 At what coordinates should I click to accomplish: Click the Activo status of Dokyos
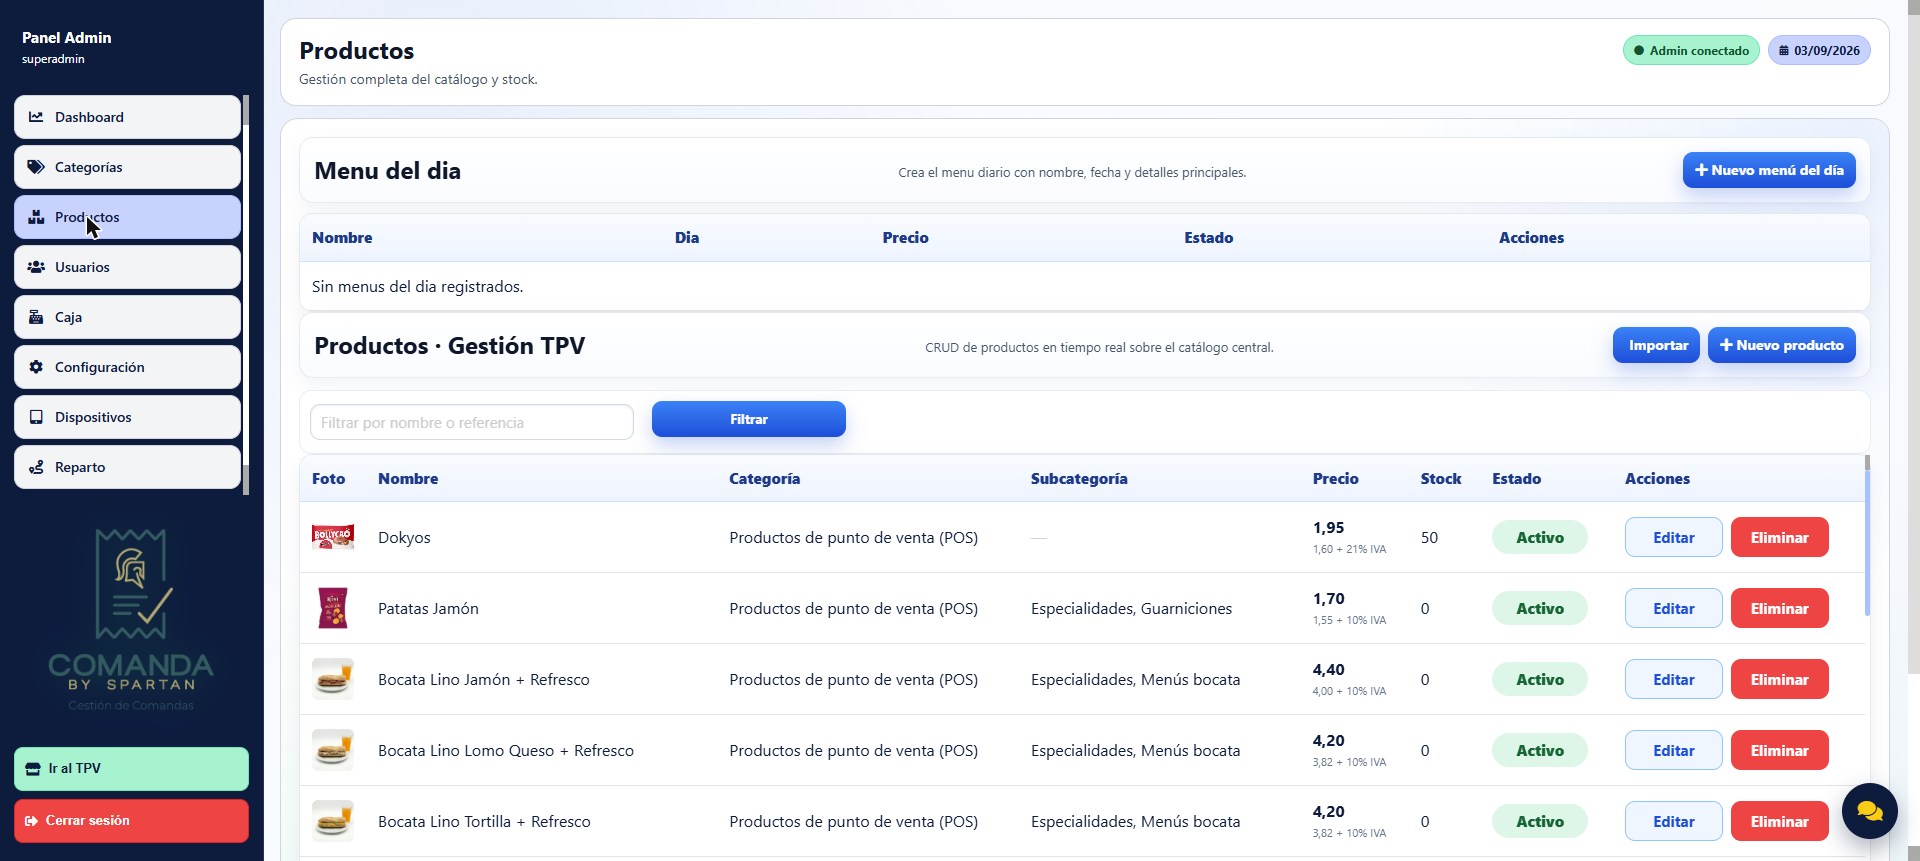[1539, 537]
